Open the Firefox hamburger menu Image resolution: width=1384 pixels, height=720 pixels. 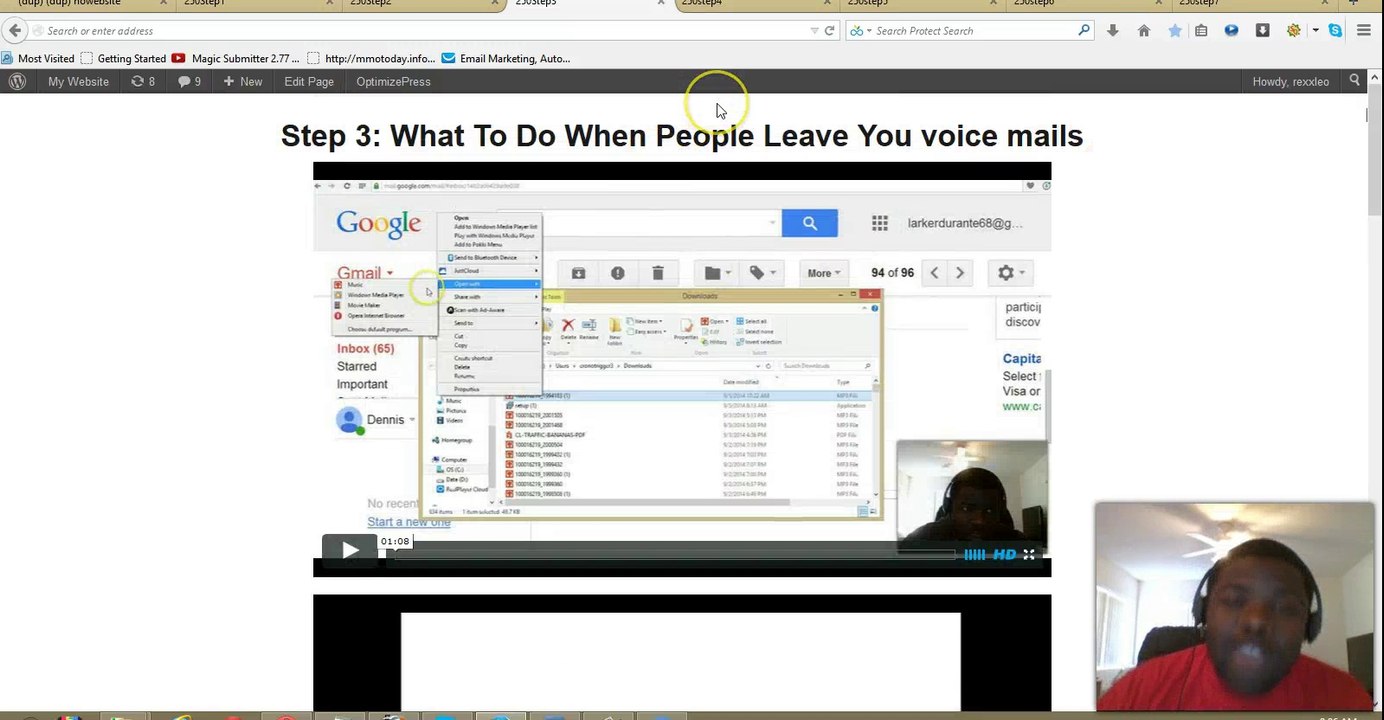[1364, 31]
